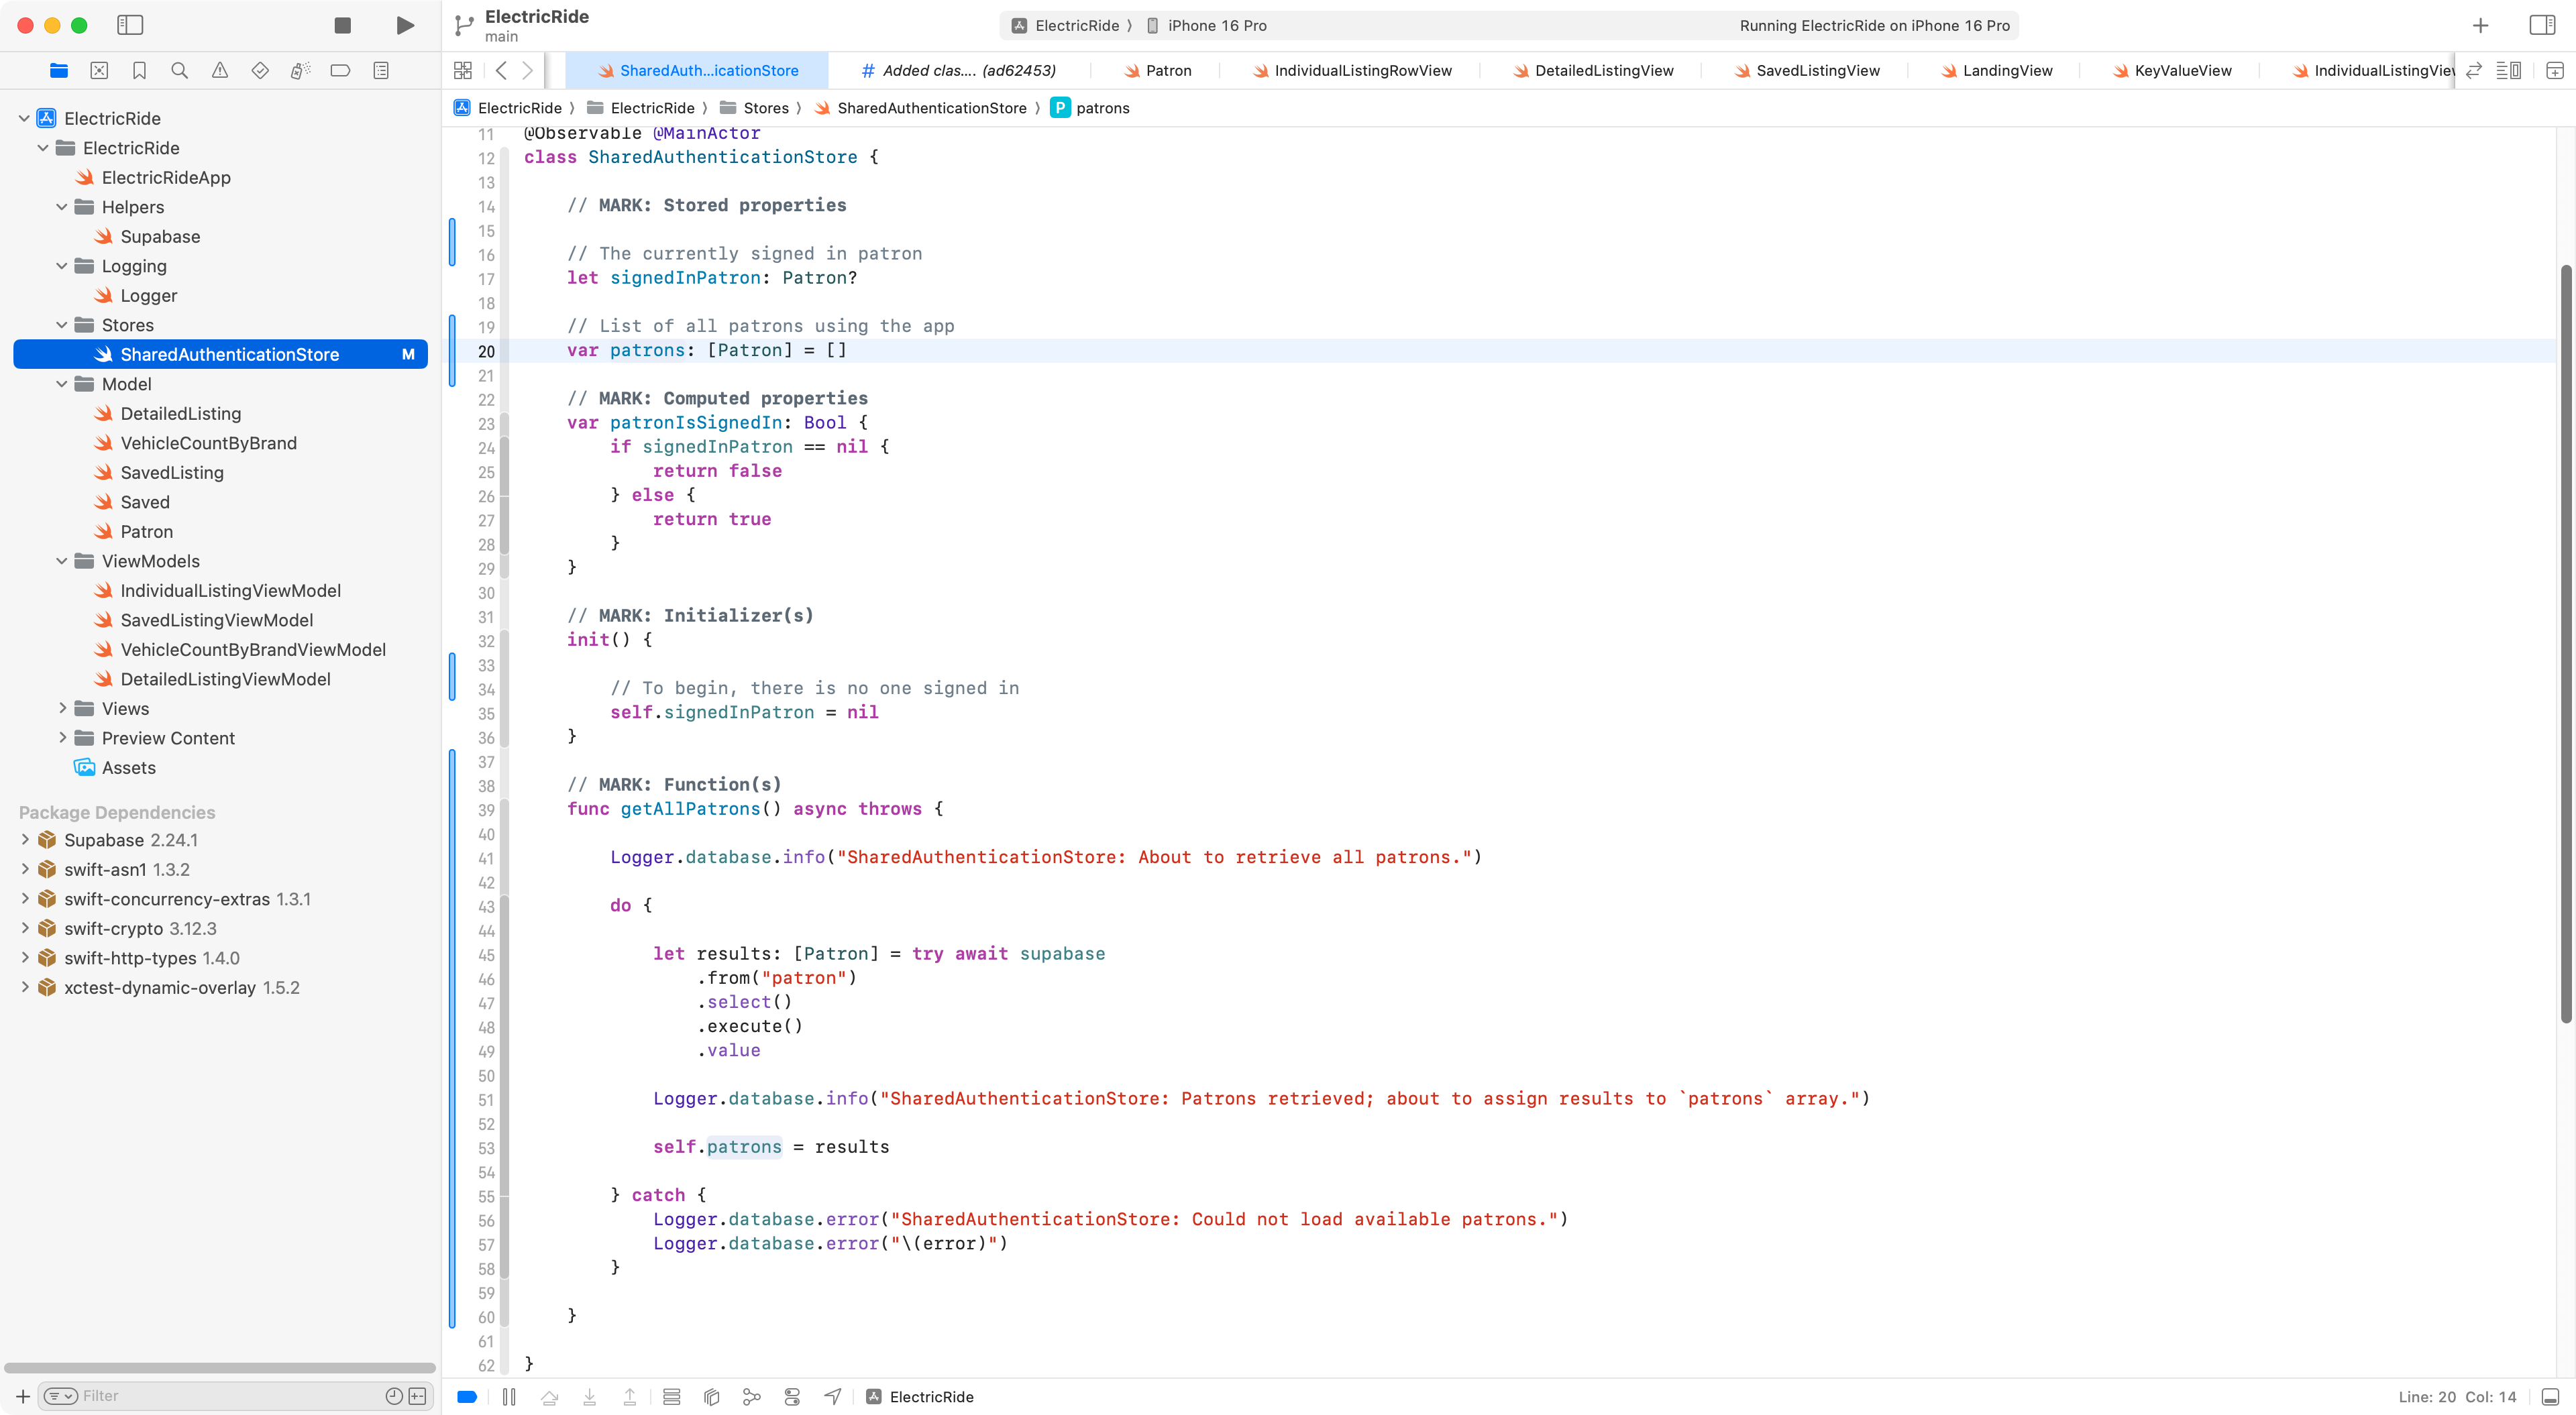
Task: Open the Bookmark navigator
Action: [x=139, y=70]
